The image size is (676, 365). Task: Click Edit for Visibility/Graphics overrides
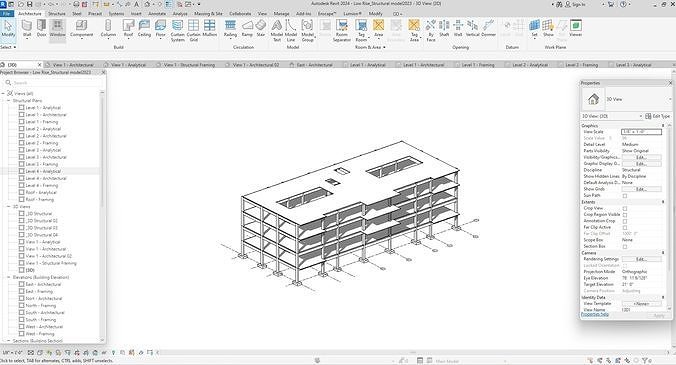tap(641, 157)
